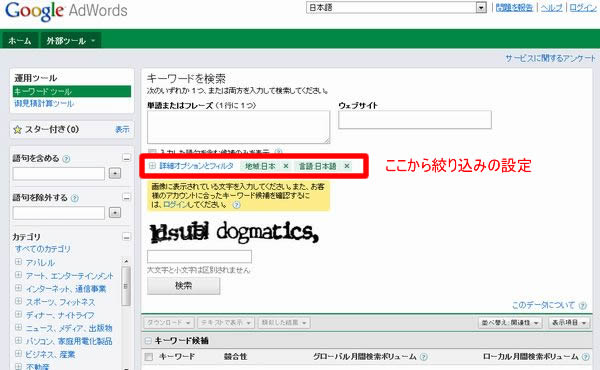Screen dimensions: 600x370
Task: Open the ダウンロード dropdown
Action: point(169,323)
